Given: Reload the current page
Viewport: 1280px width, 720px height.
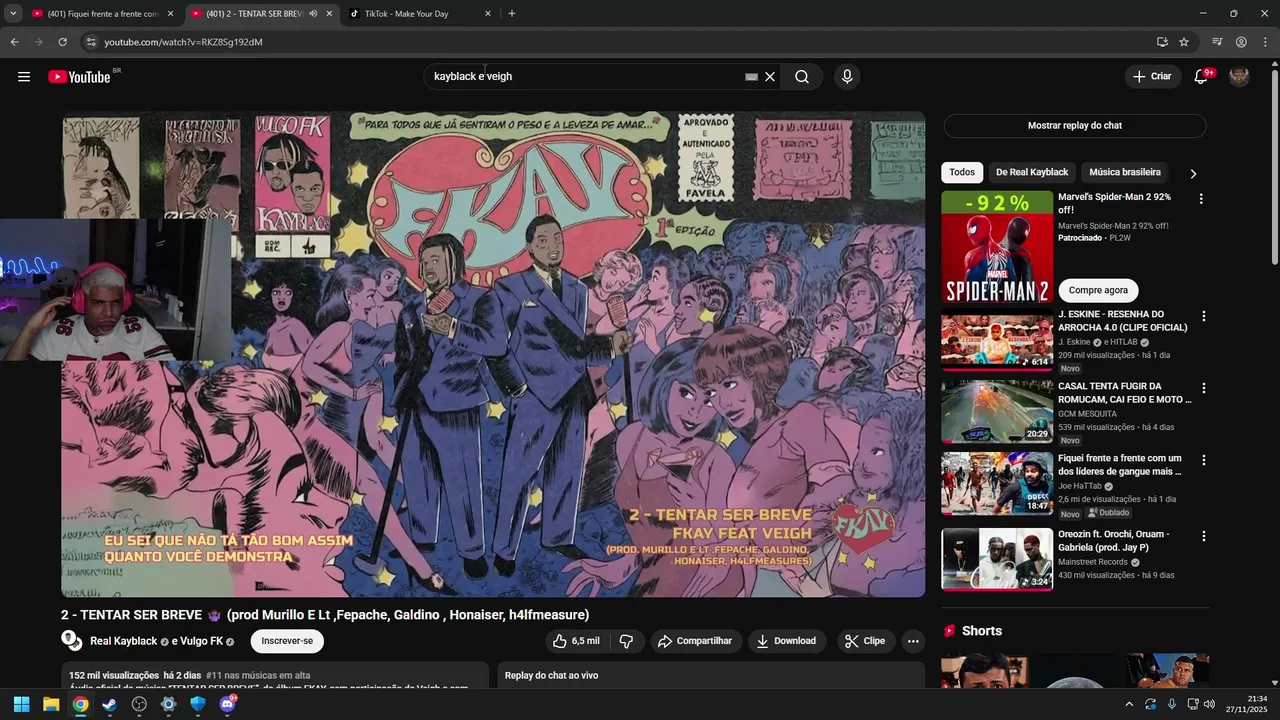Looking at the screenshot, I should (62, 42).
